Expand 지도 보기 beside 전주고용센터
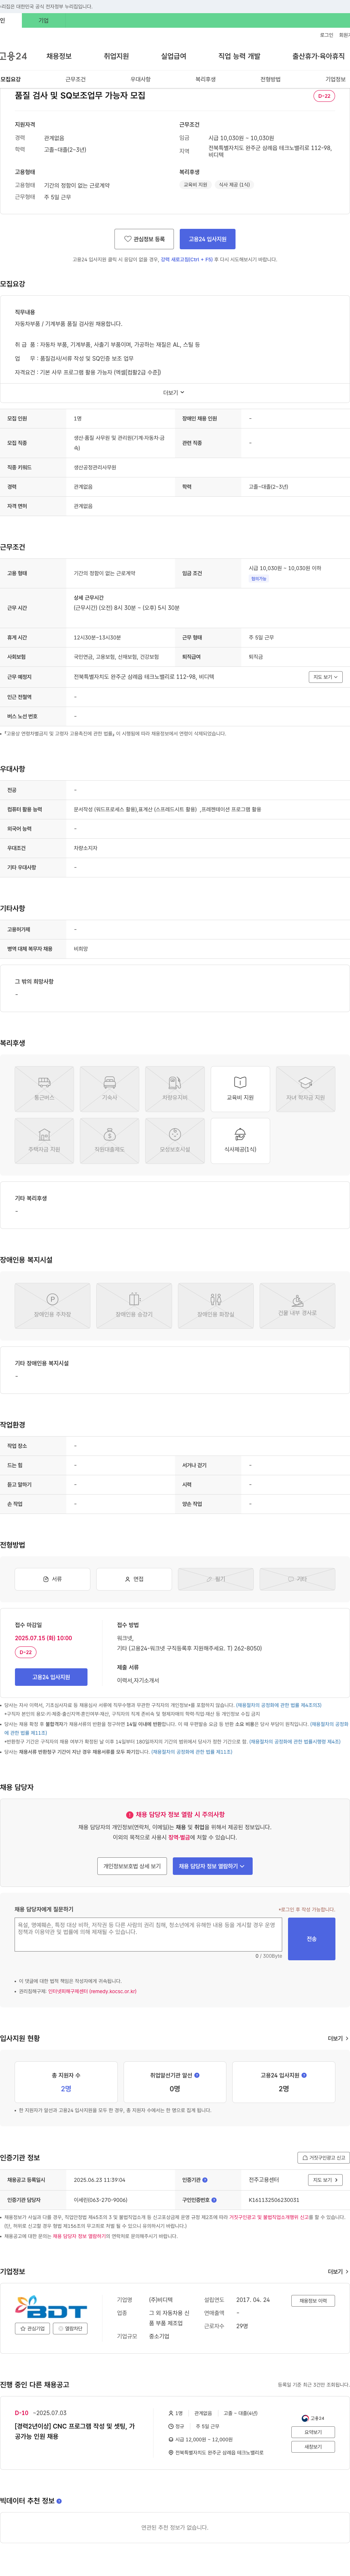 [325, 2180]
